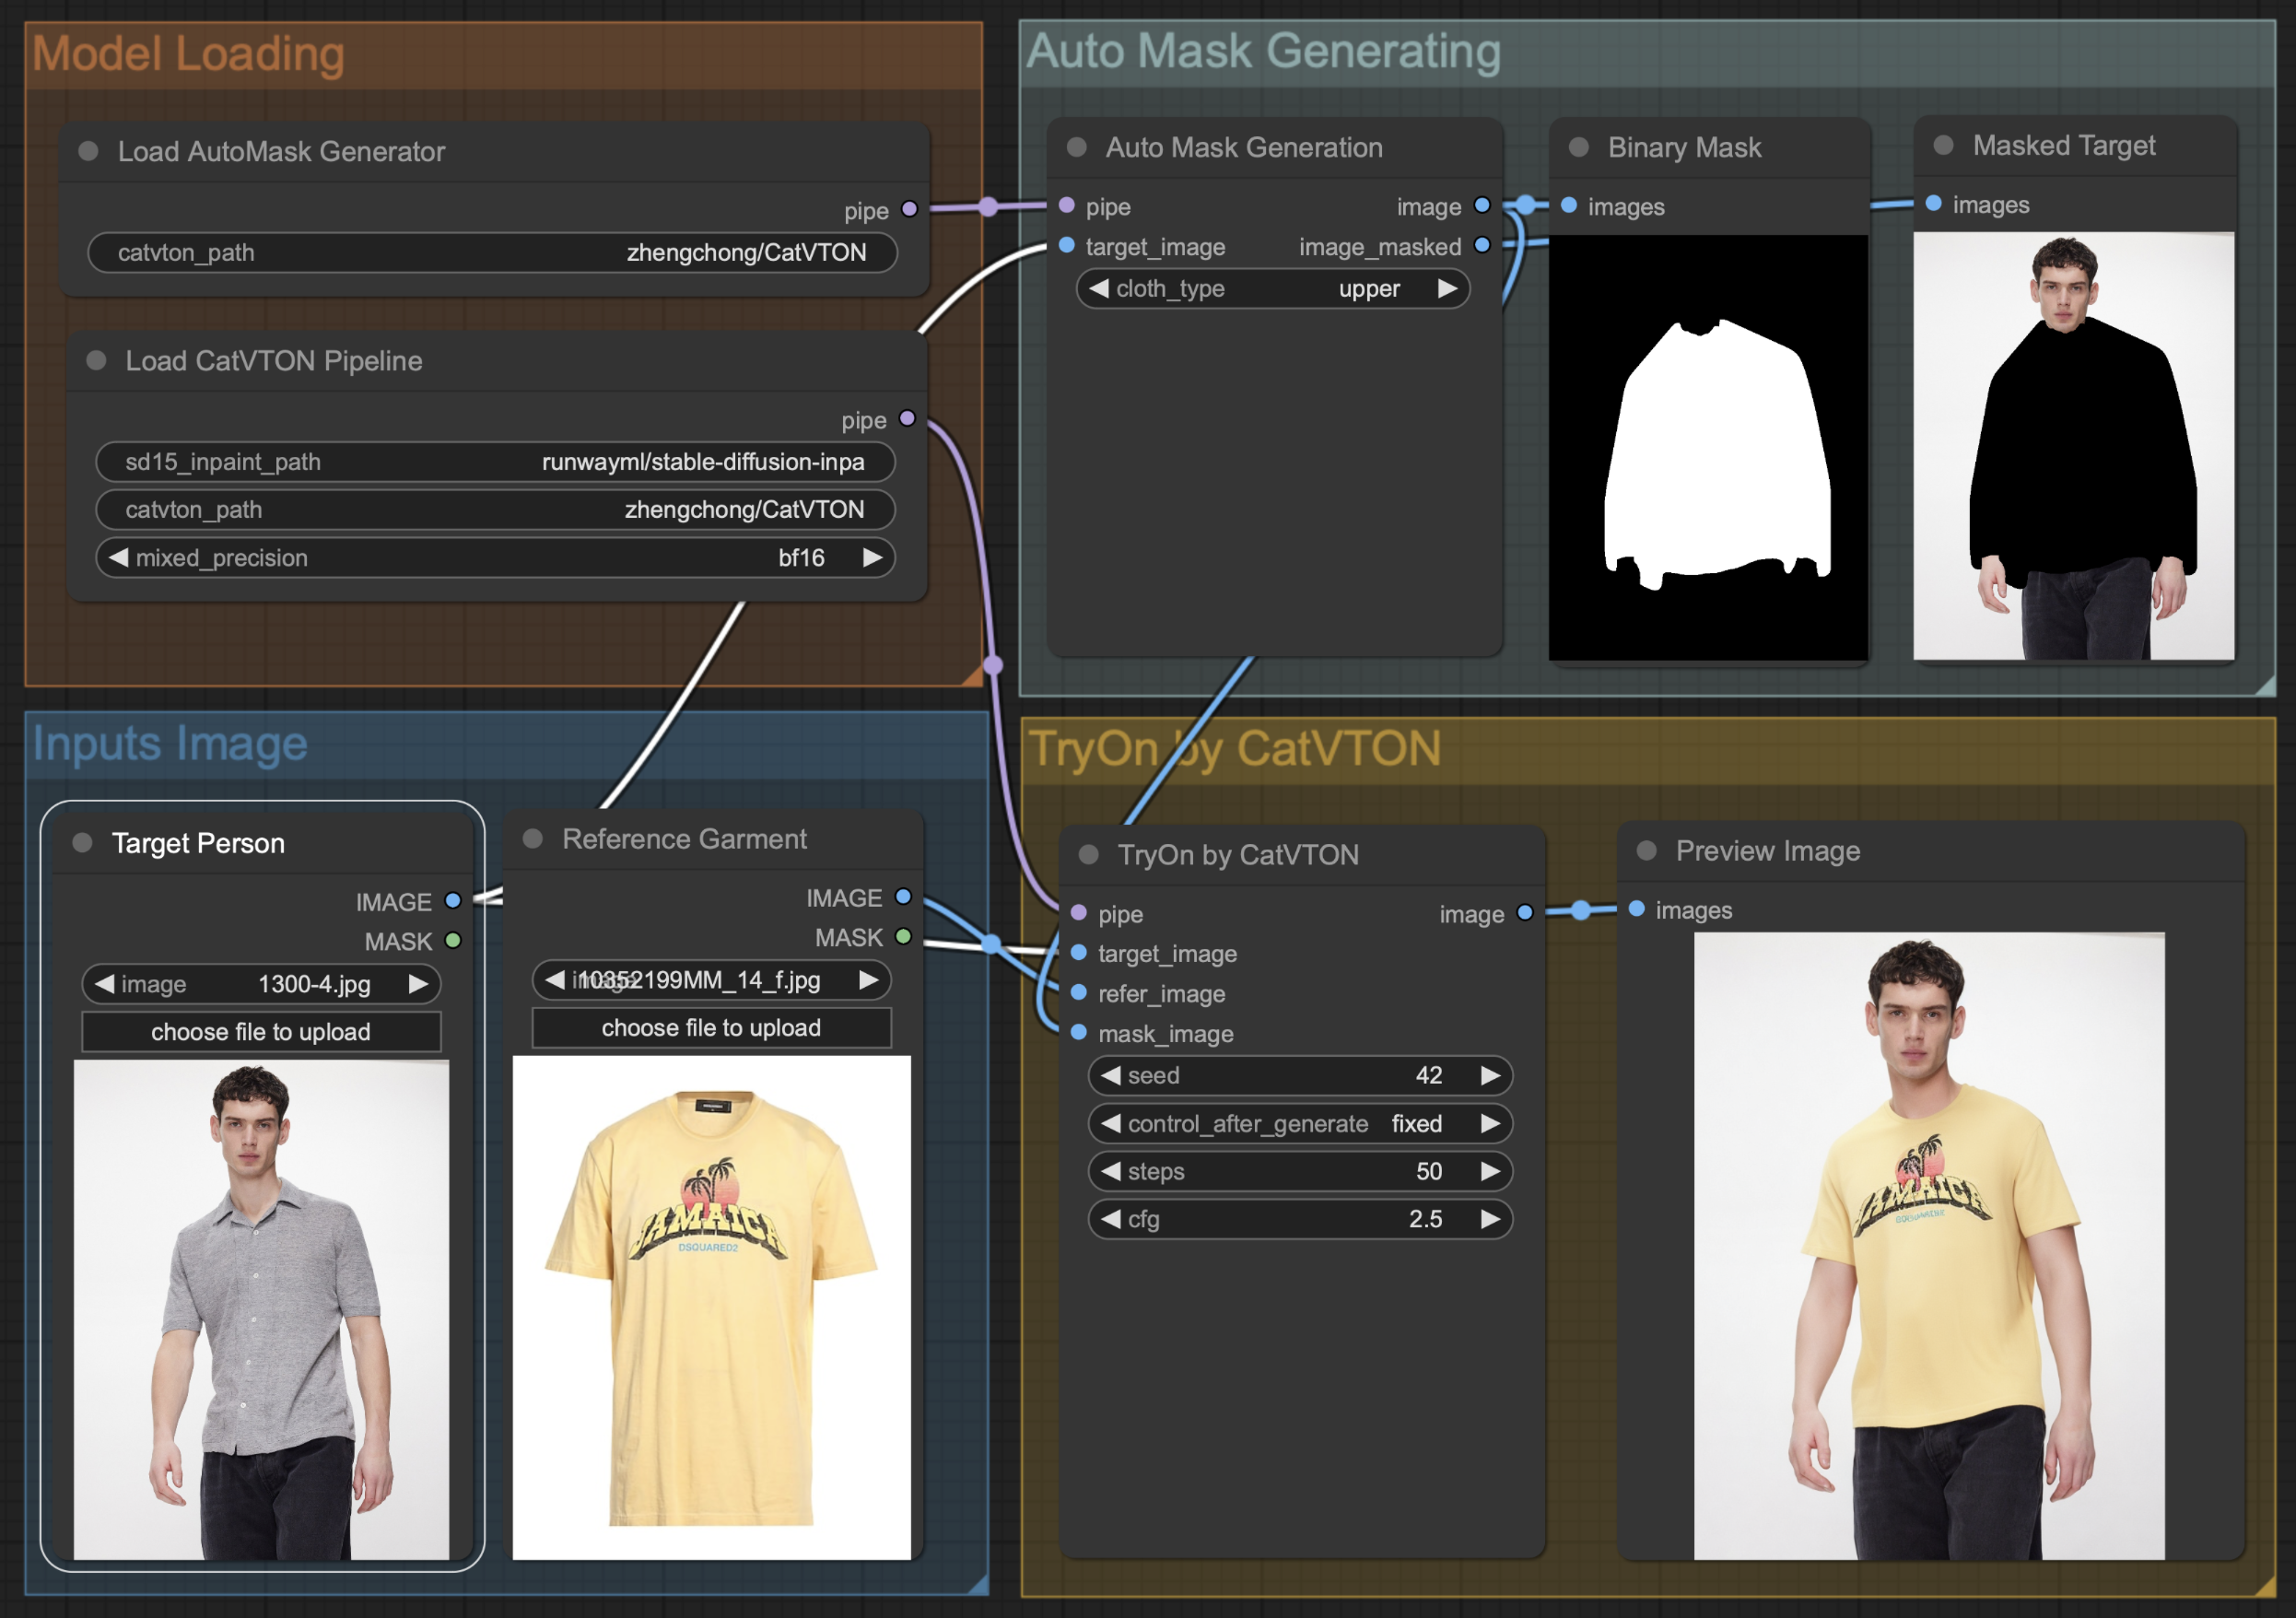Toggle collapse dot on Load CatVTON Pipeline node
2296x1618 pixels.
tap(96, 360)
